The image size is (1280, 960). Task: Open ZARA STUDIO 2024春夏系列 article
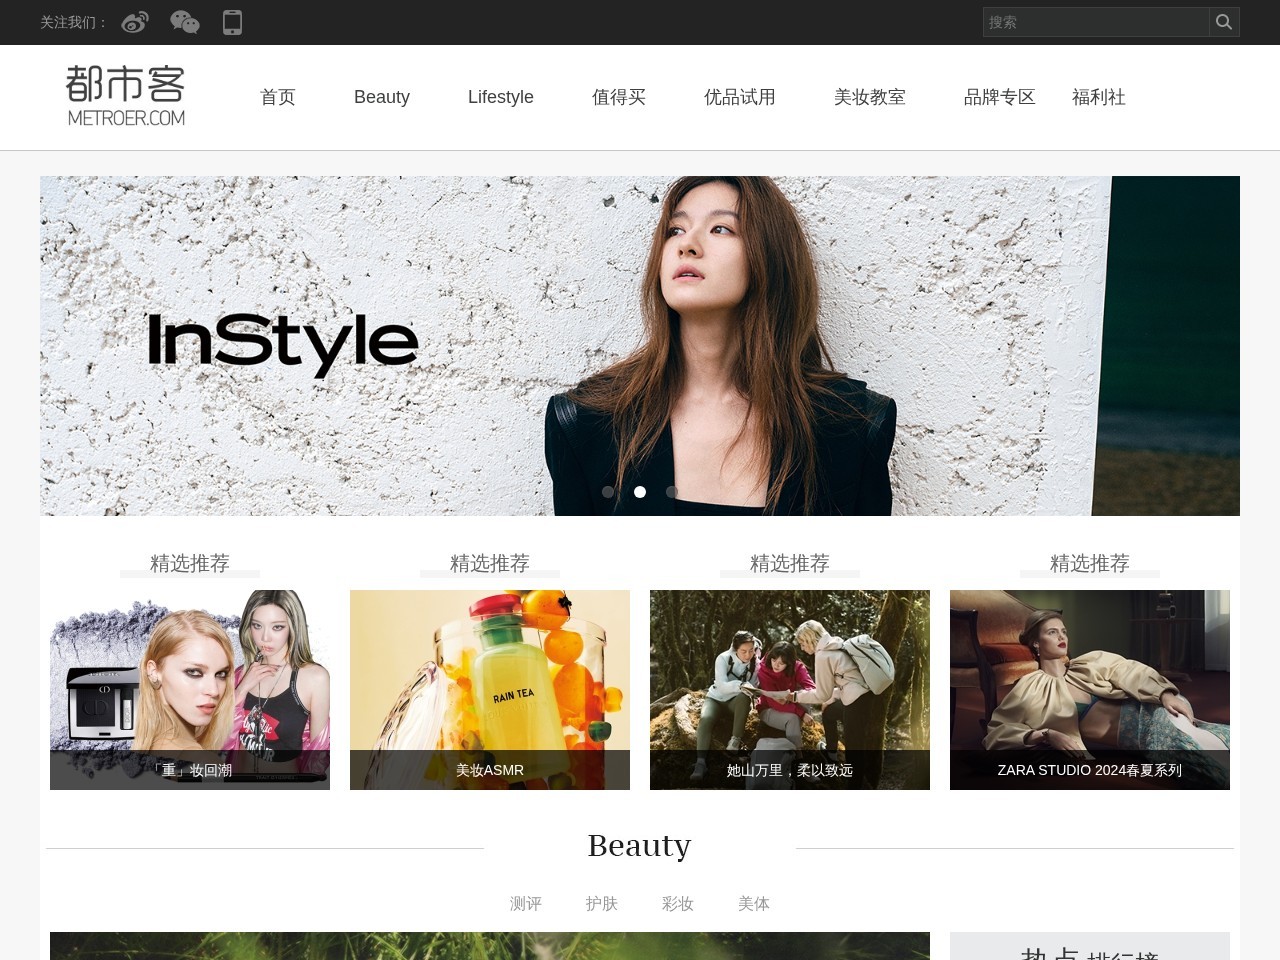[1090, 680]
